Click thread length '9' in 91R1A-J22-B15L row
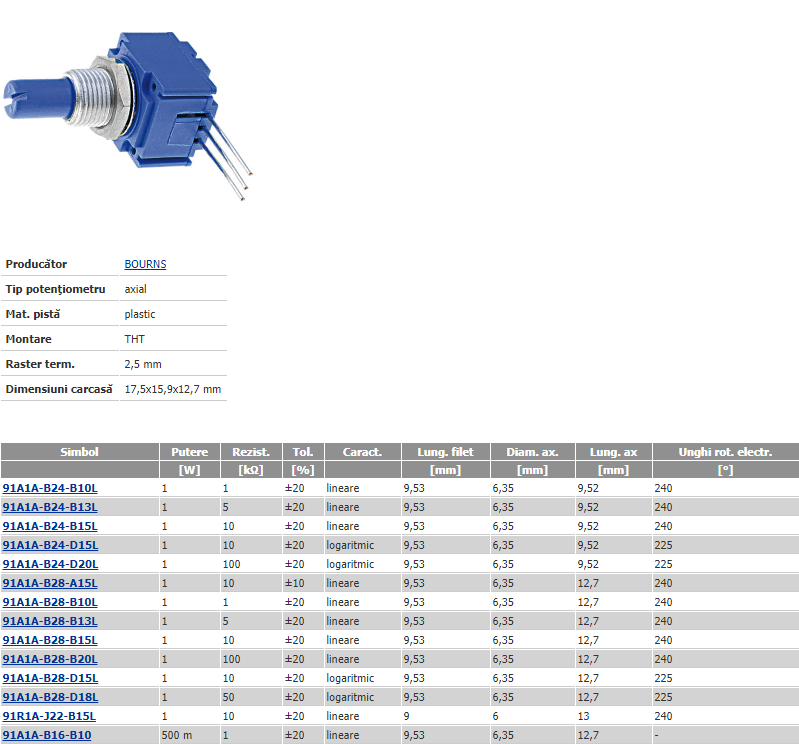The image size is (799, 744). (x=407, y=716)
